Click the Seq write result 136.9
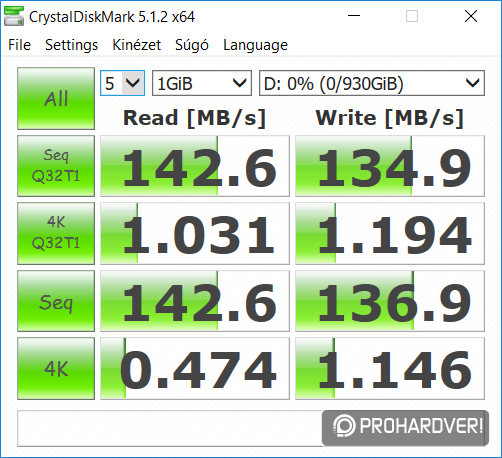 (x=390, y=301)
